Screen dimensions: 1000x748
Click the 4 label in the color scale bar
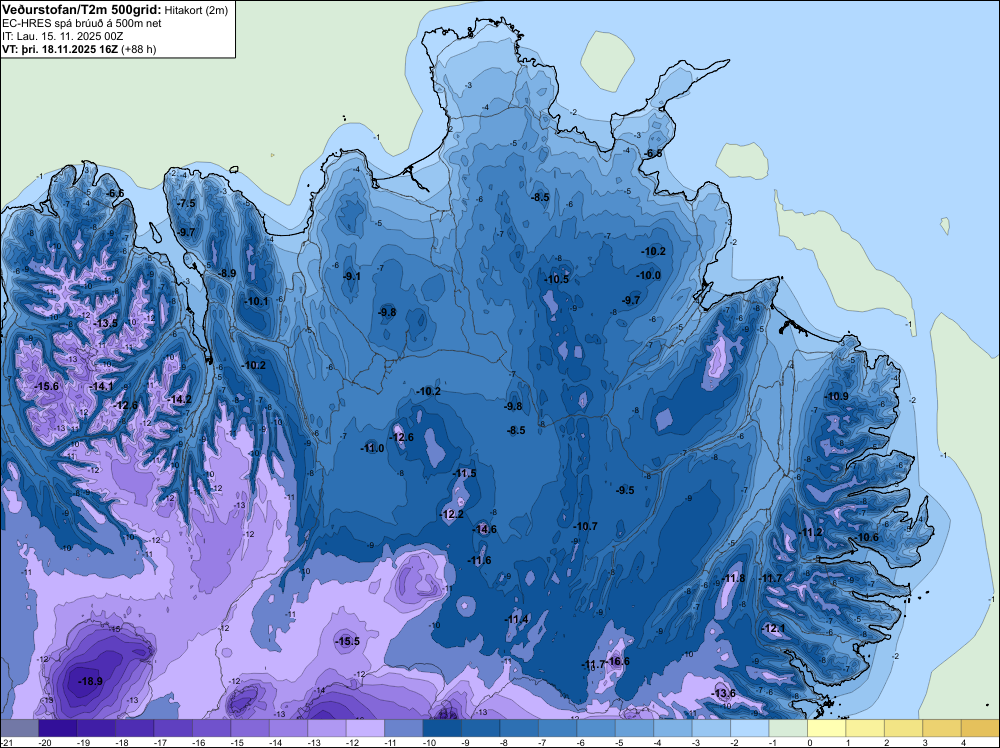pyautogui.click(x=963, y=742)
